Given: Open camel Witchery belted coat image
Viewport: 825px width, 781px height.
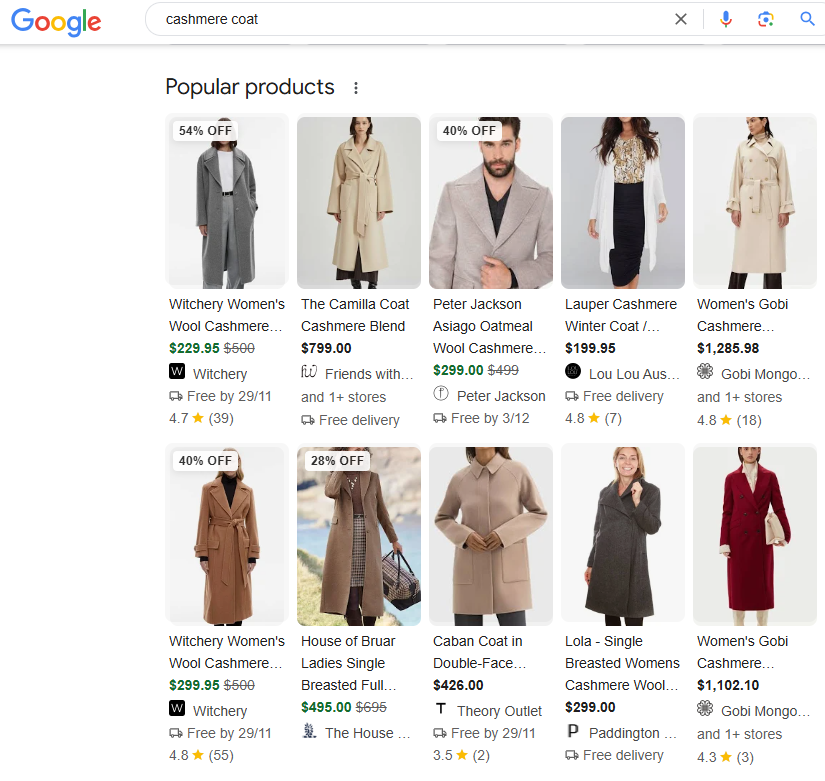Looking at the screenshot, I should 227,536.
